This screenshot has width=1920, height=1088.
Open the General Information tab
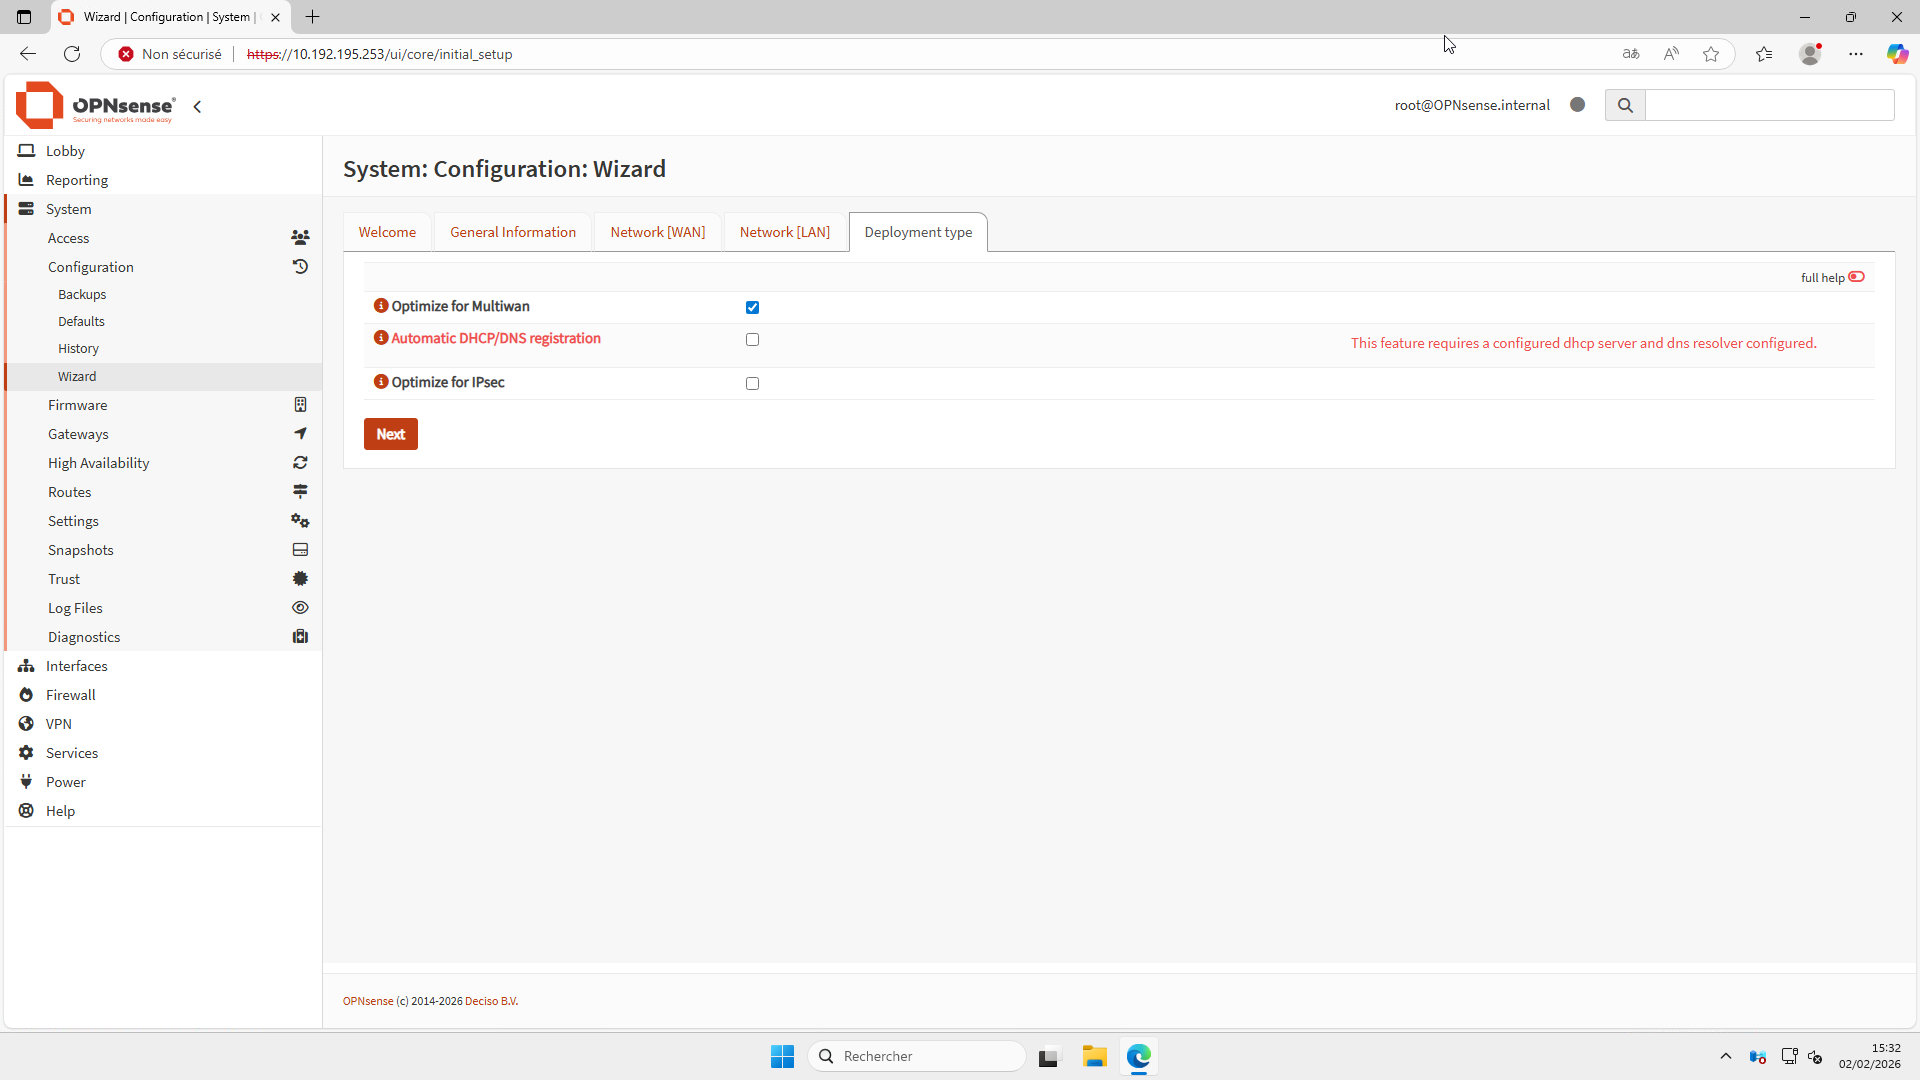512,232
